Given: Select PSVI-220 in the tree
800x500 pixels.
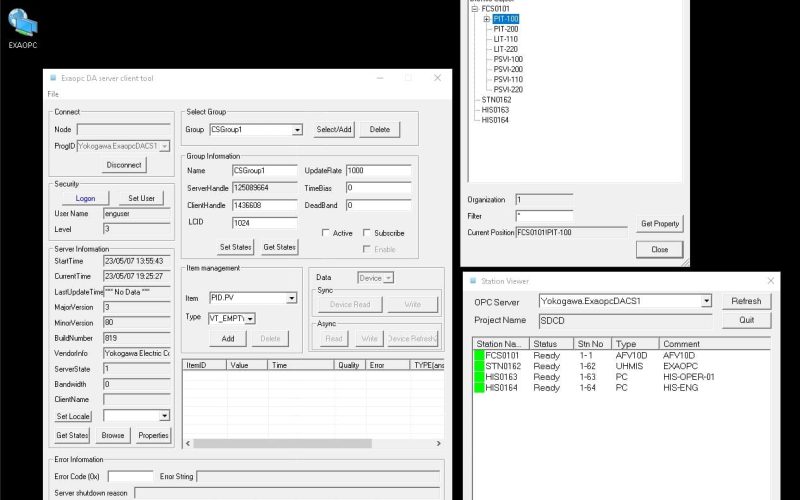Looking at the screenshot, I should [508, 90].
